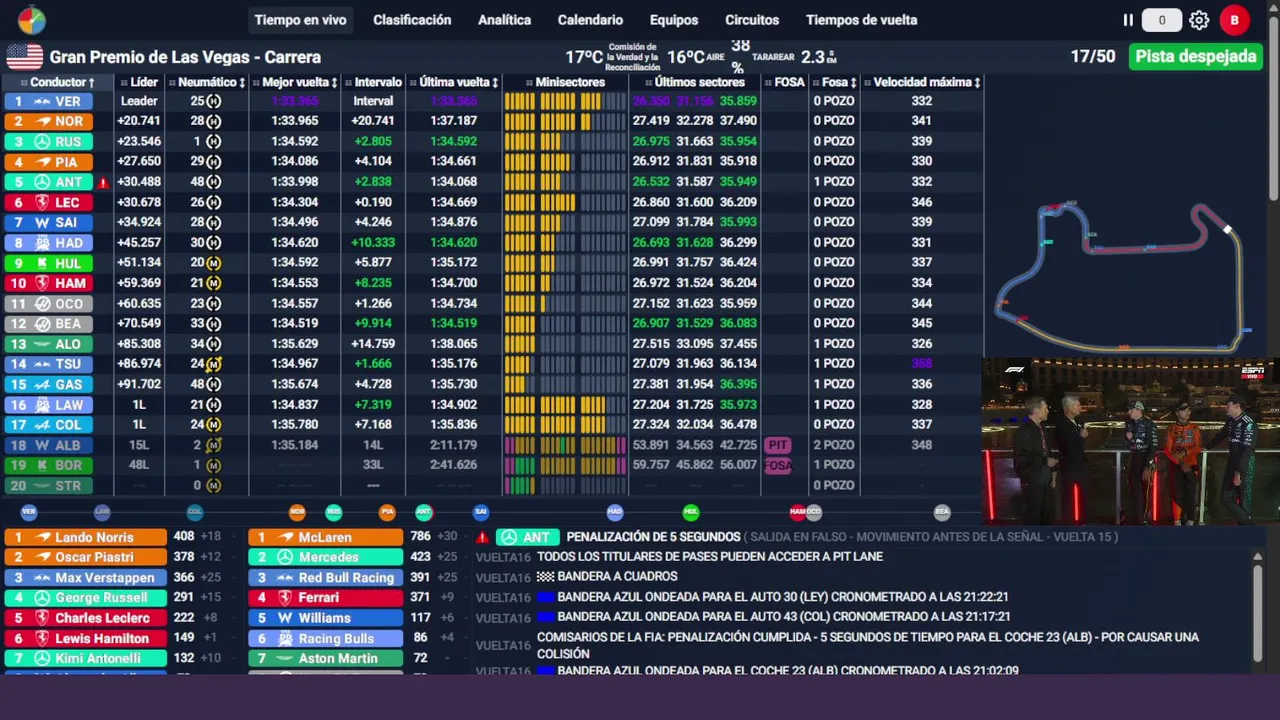Click the medium tyre icon in HUL row
The height and width of the screenshot is (720, 1280).
(x=213, y=263)
